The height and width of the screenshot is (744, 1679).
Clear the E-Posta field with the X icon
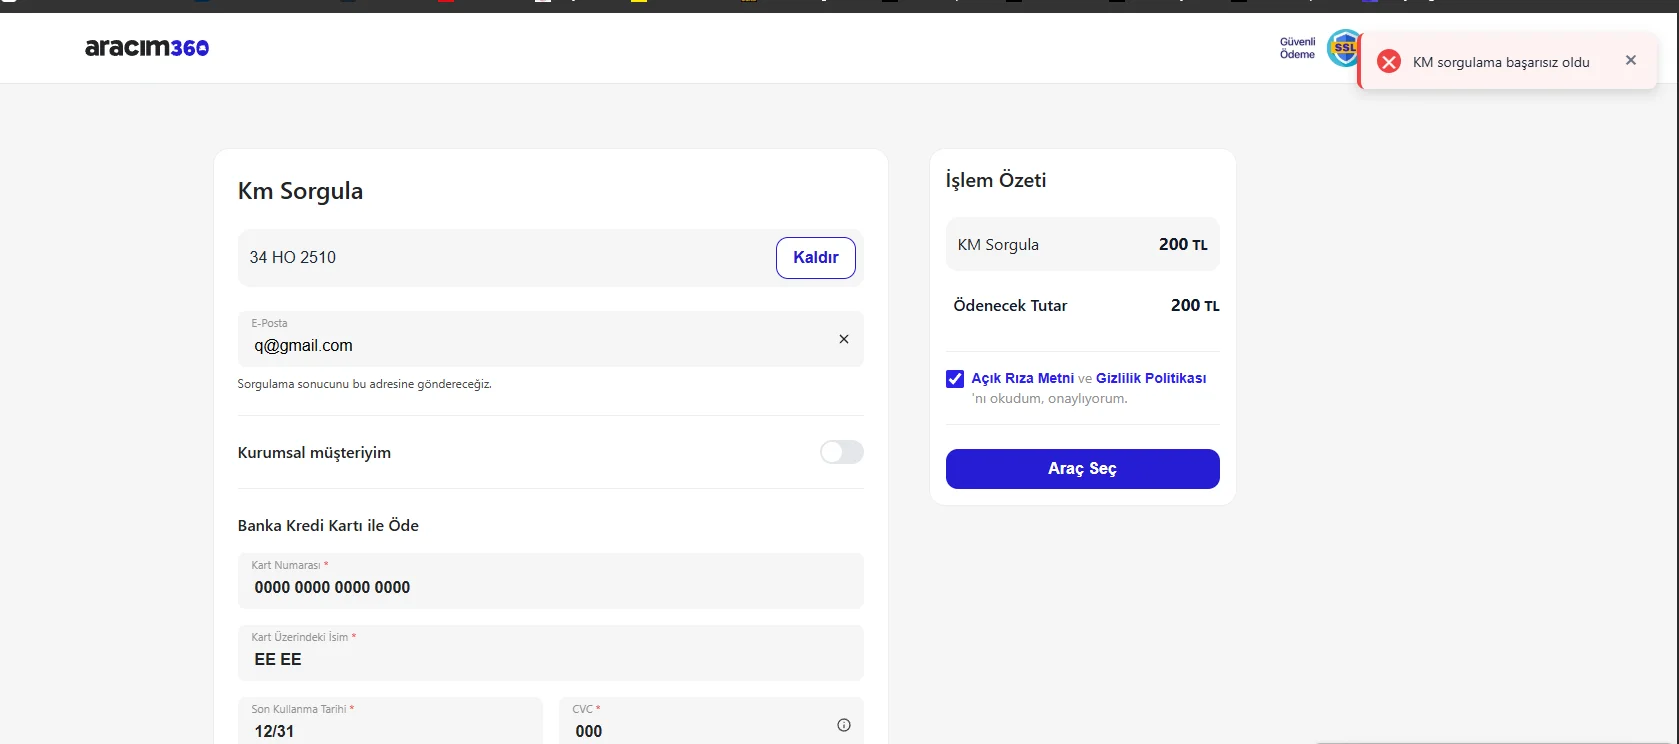click(x=843, y=339)
